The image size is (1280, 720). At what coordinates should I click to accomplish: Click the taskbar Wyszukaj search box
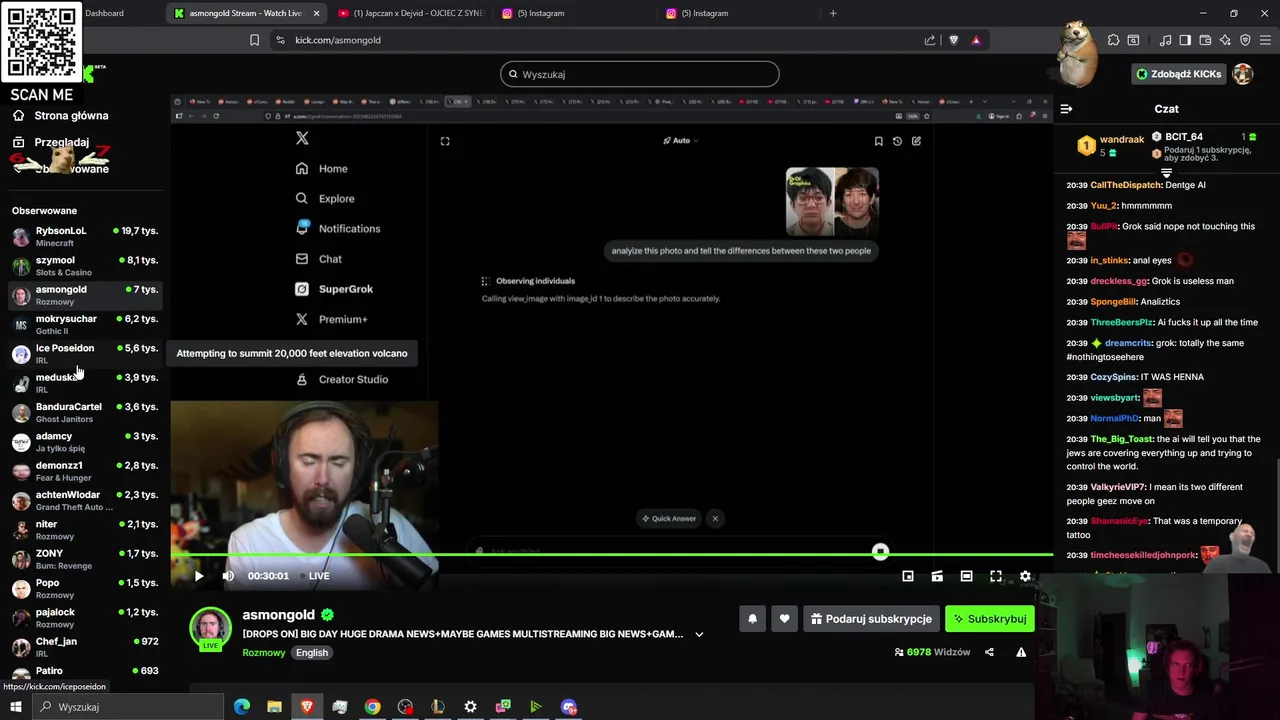(x=127, y=707)
